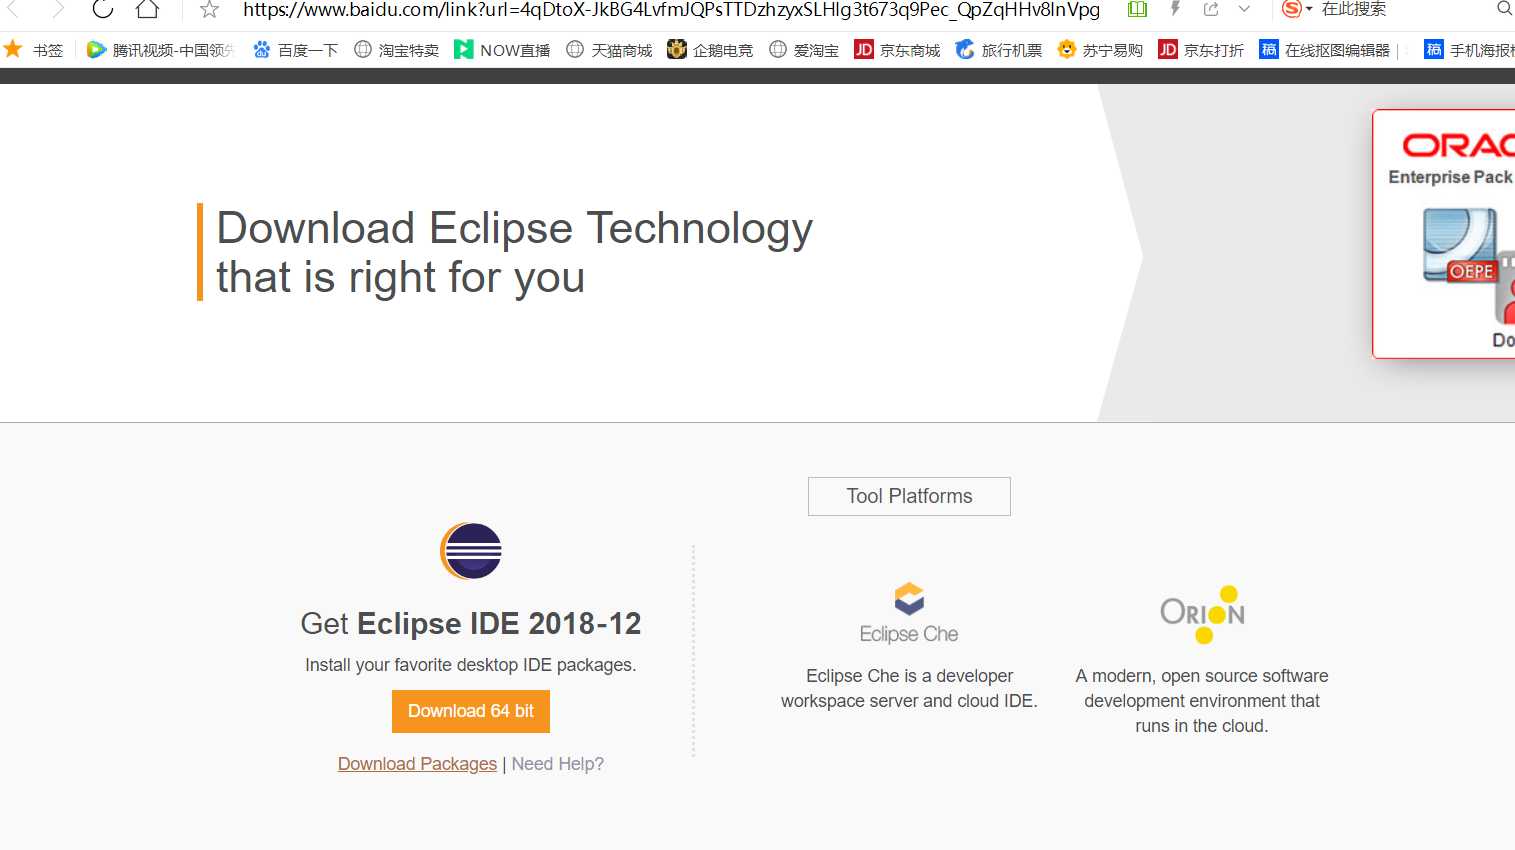Go to the browser home page icon
The width and height of the screenshot is (1515, 850).
point(147,10)
